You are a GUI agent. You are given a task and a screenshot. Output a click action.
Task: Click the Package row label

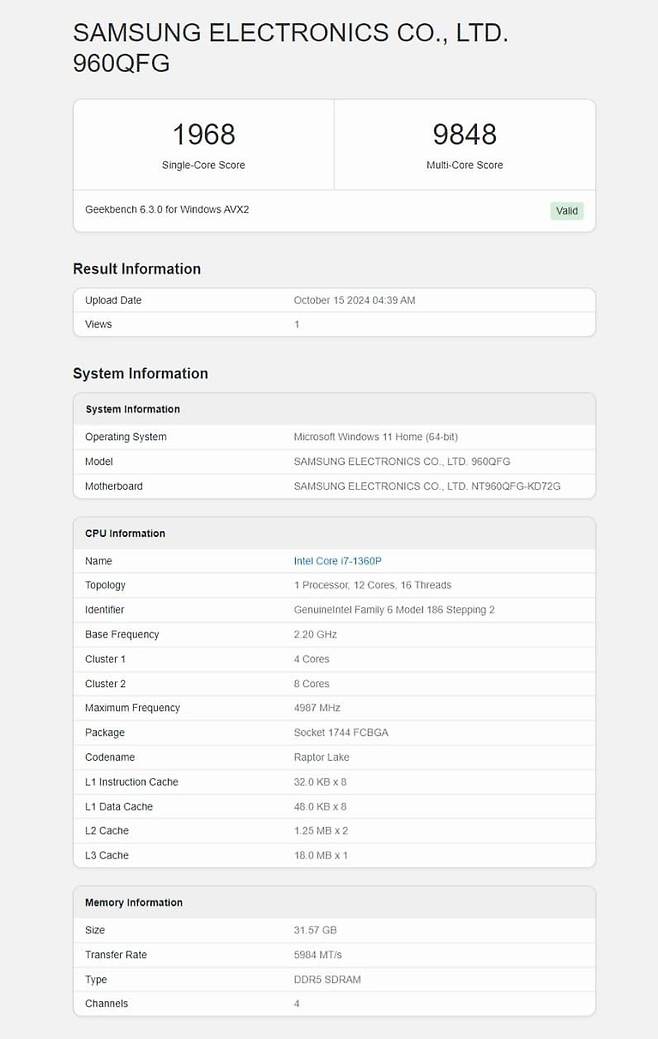pos(105,732)
